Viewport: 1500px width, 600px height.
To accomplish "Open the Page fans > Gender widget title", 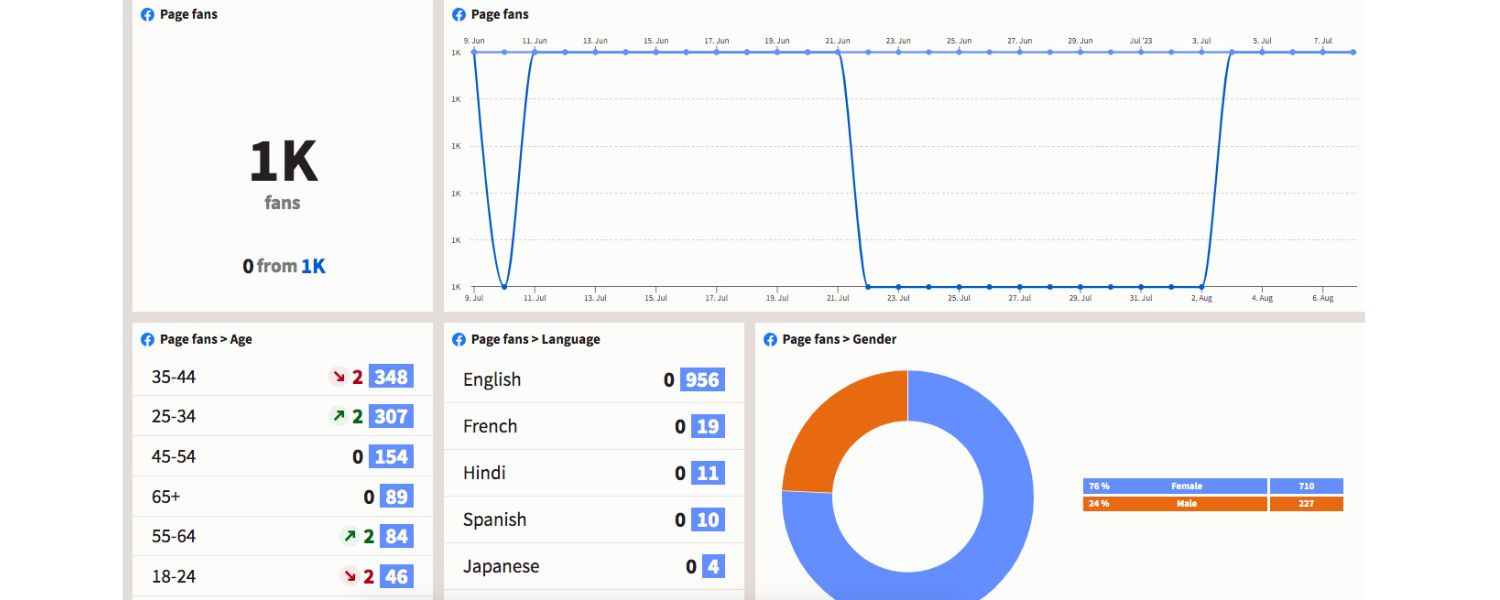I will pyautogui.click(x=839, y=340).
